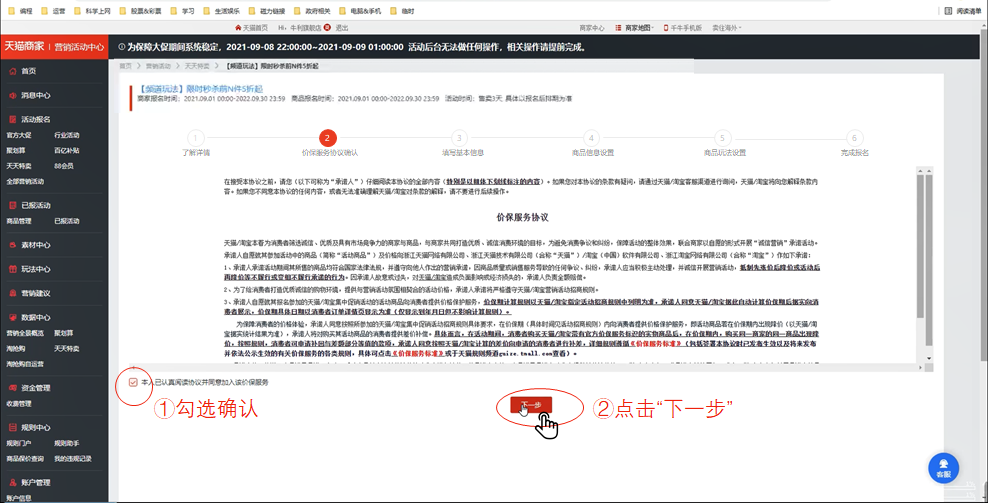The height and width of the screenshot is (503, 988).
Task: Click 退出 logout link
Action: 342,28
